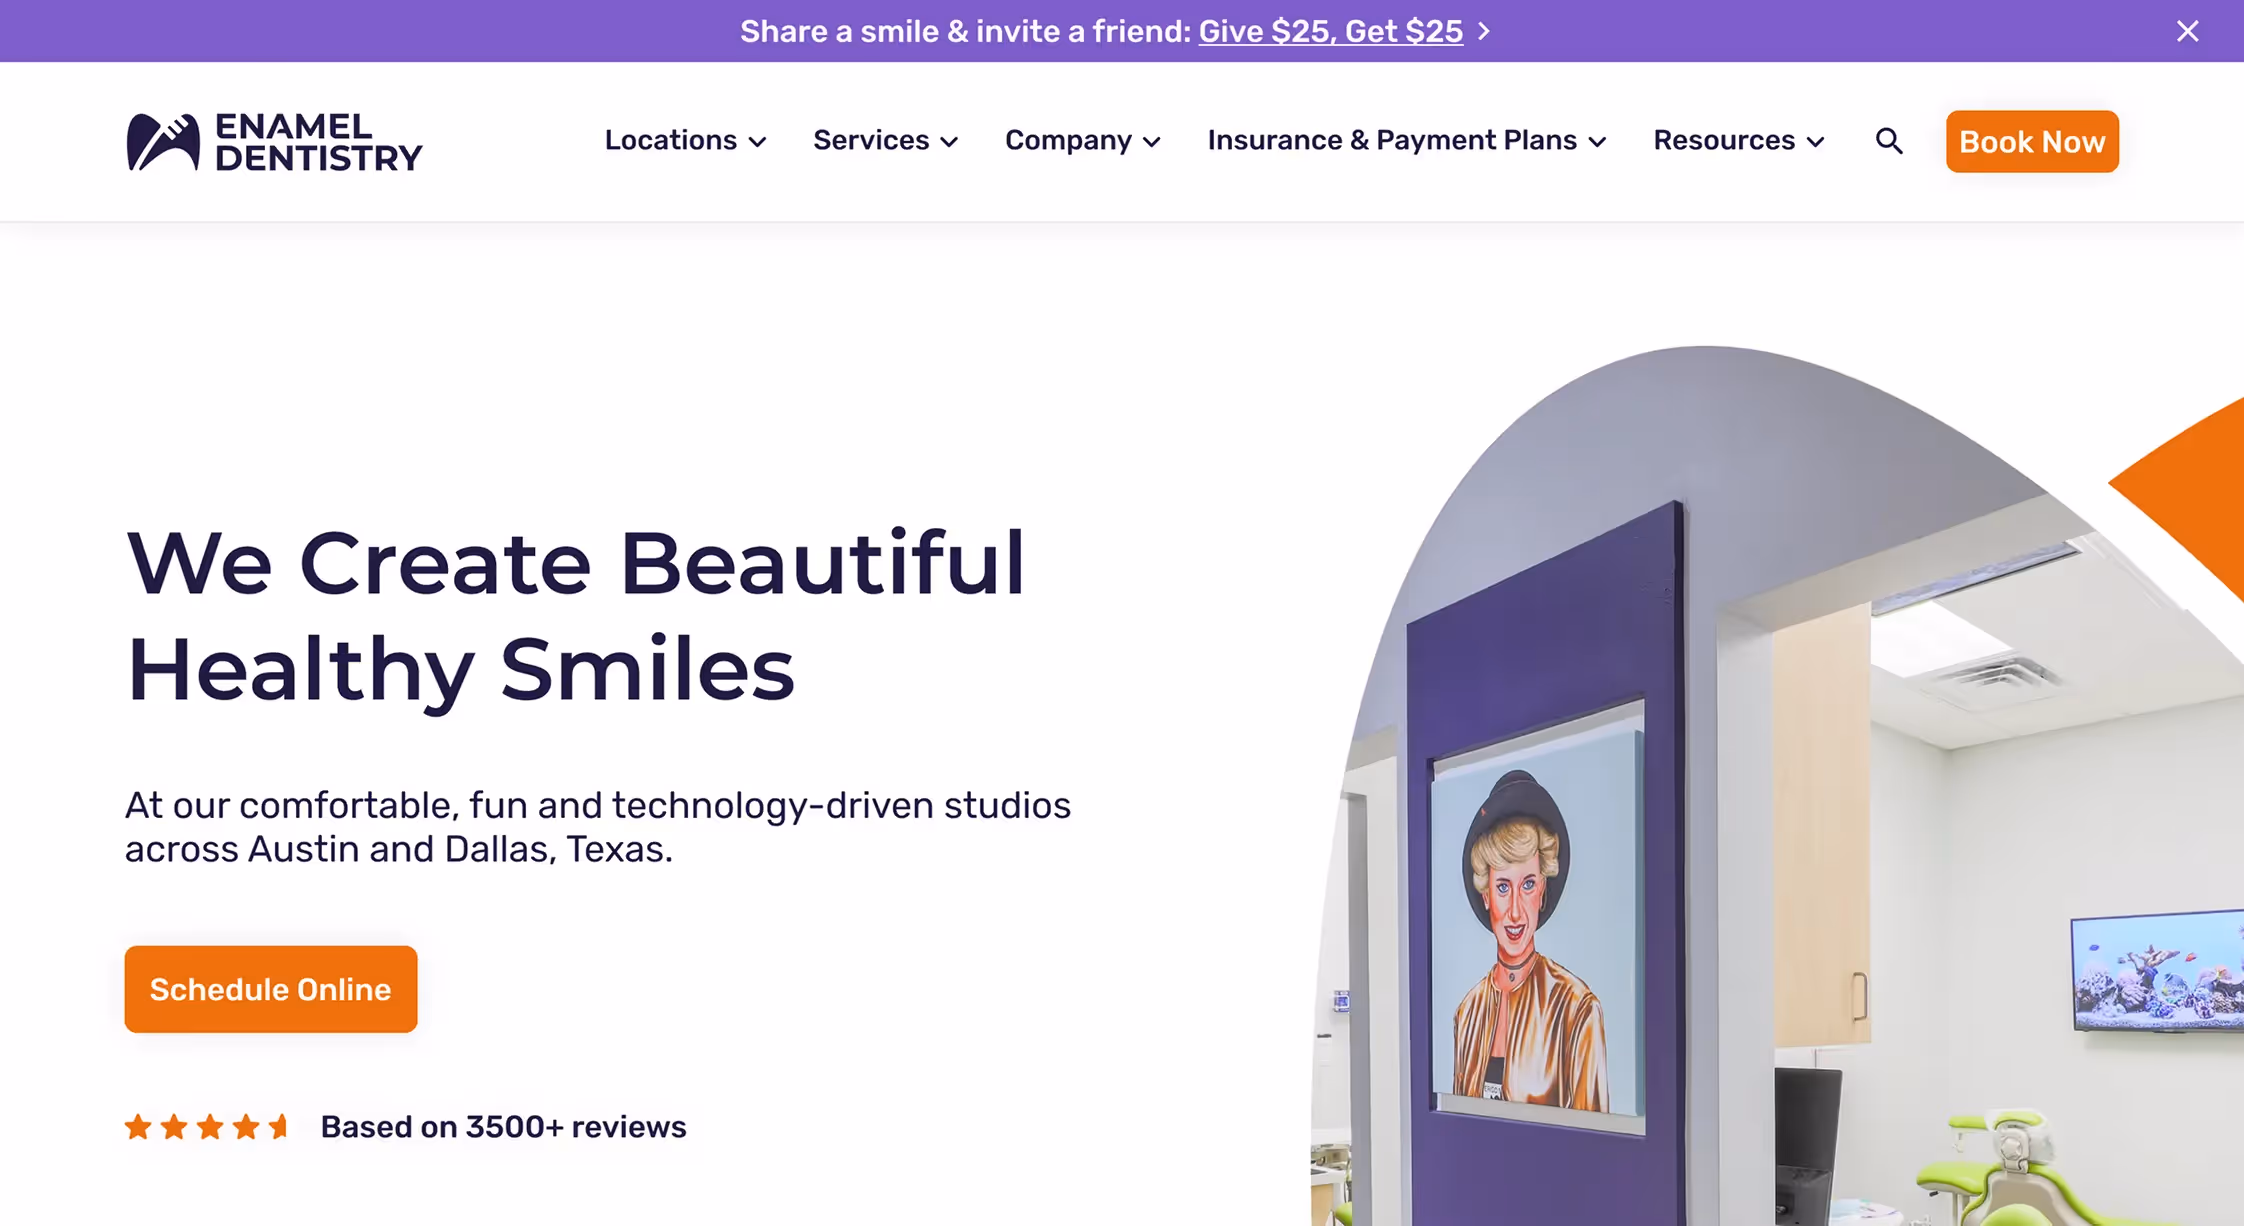The height and width of the screenshot is (1226, 2244).
Task: Follow the Give $25, Get $25 link
Action: click(x=1330, y=32)
